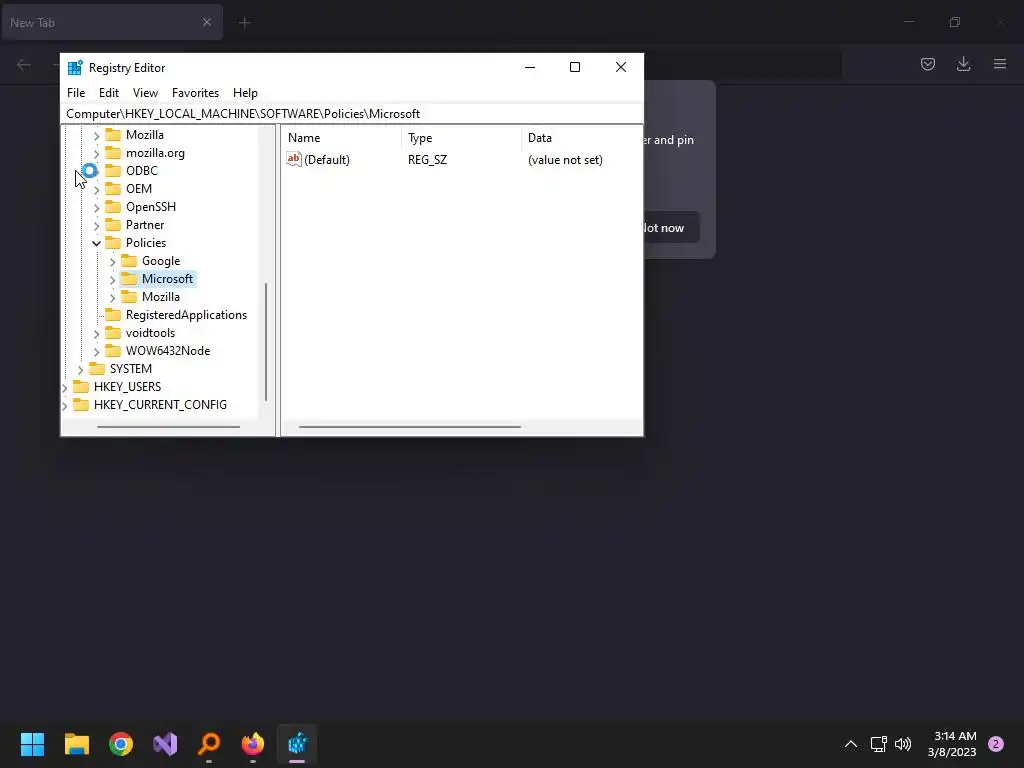Select the Mozilla entry under Policies

pos(161,296)
